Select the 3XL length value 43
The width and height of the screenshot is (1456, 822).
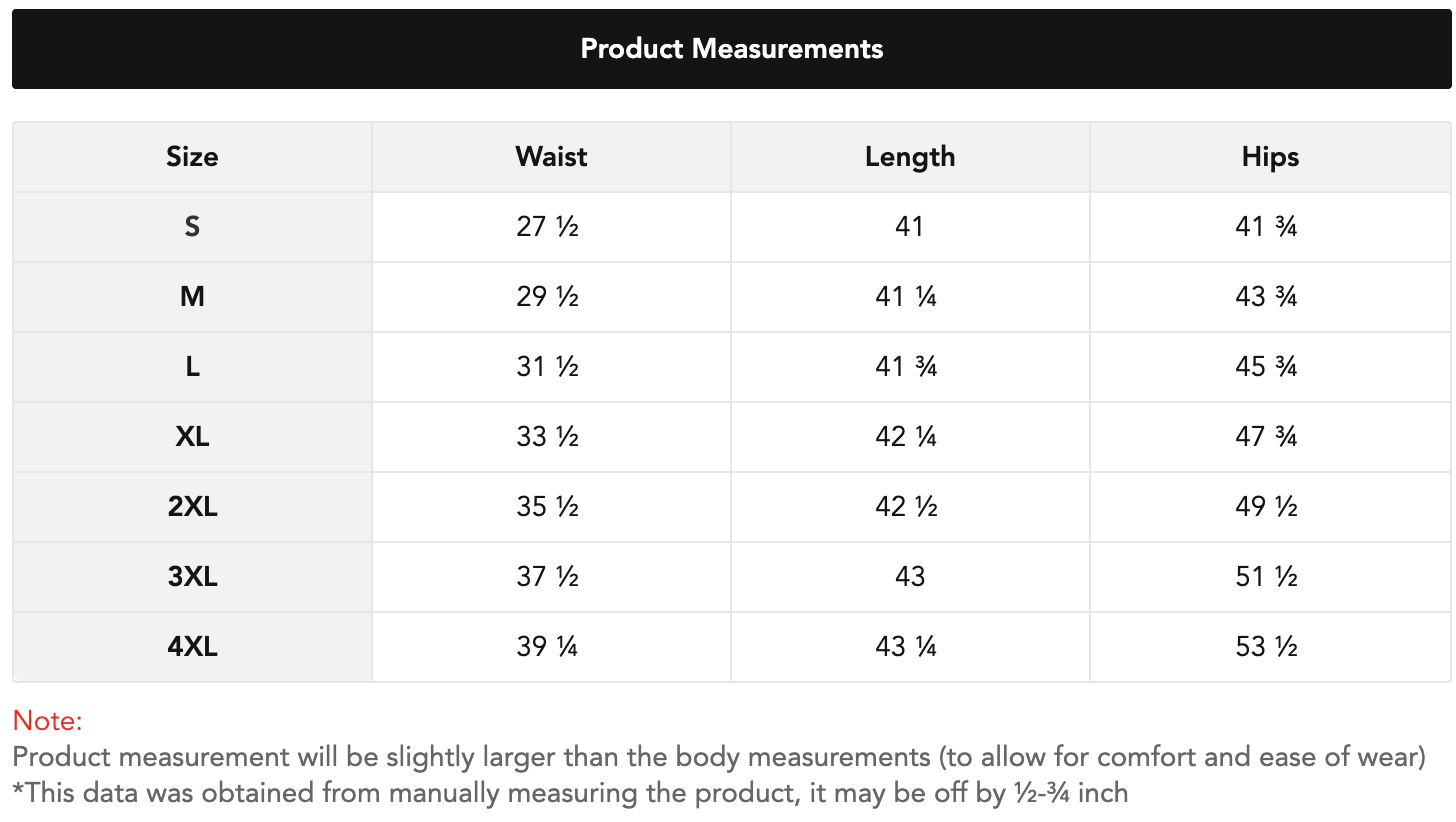click(910, 577)
